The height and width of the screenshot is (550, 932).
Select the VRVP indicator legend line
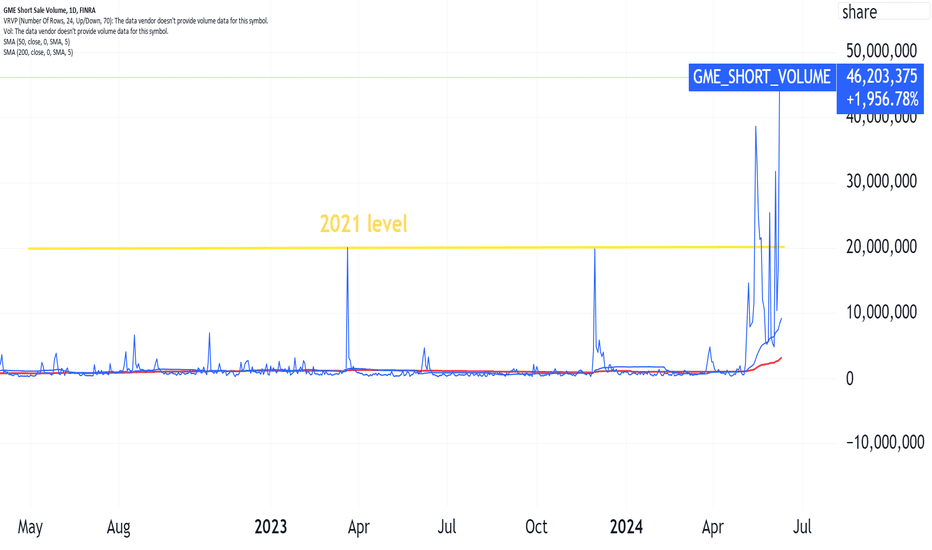point(136,21)
